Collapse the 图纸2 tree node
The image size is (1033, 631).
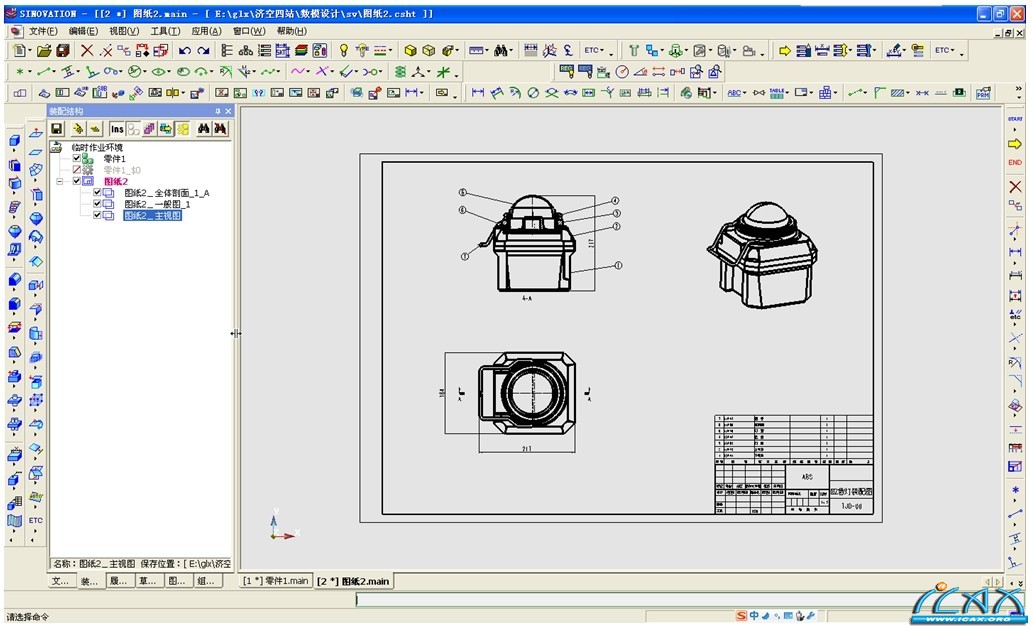tap(61, 182)
